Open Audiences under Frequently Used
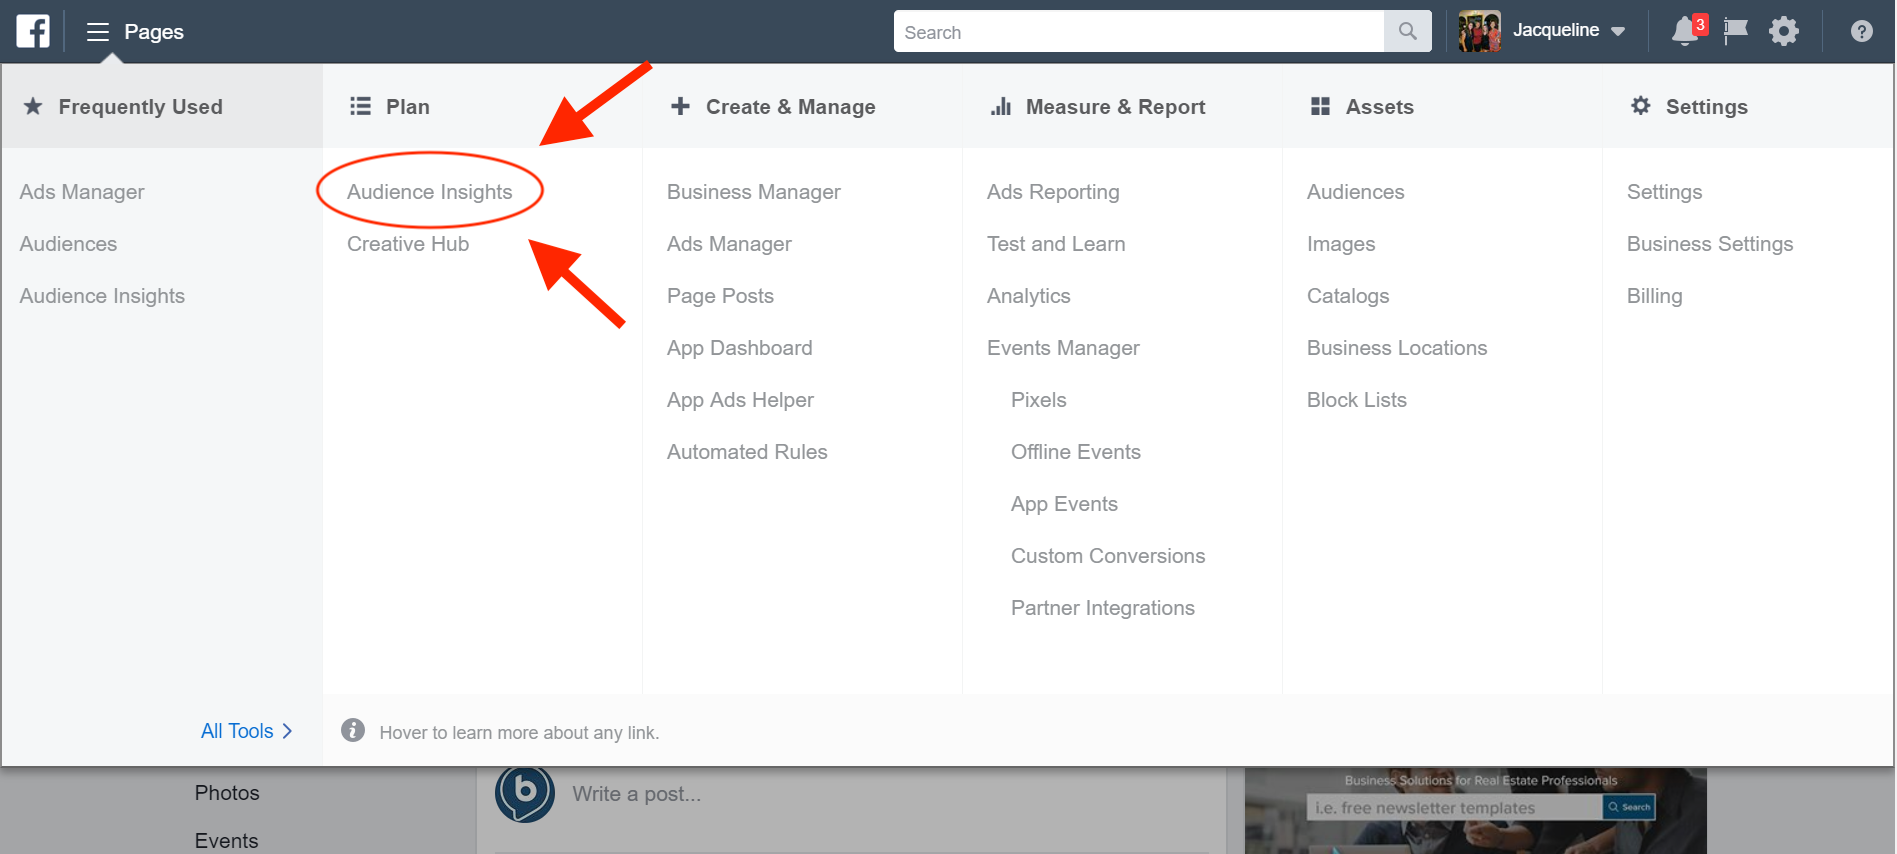The image size is (1897, 854). (x=68, y=244)
